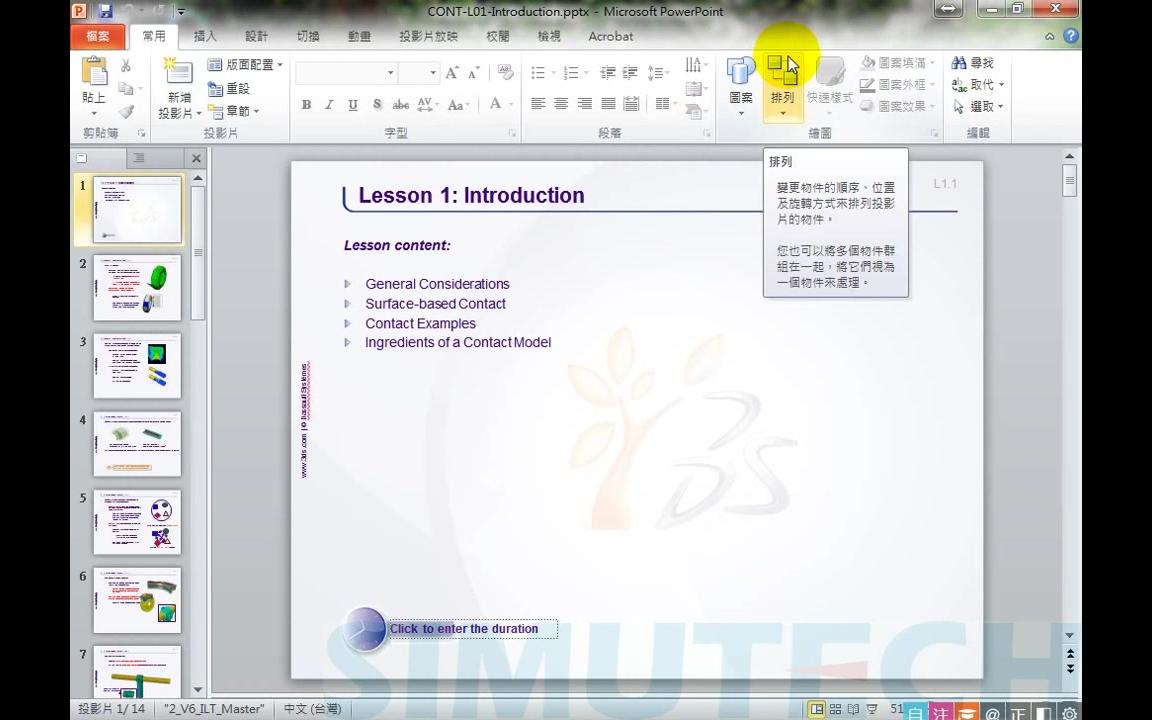Click the decrease indent icon
The height and width of the screenshot is (720, 1152).
tap(608, 72)
